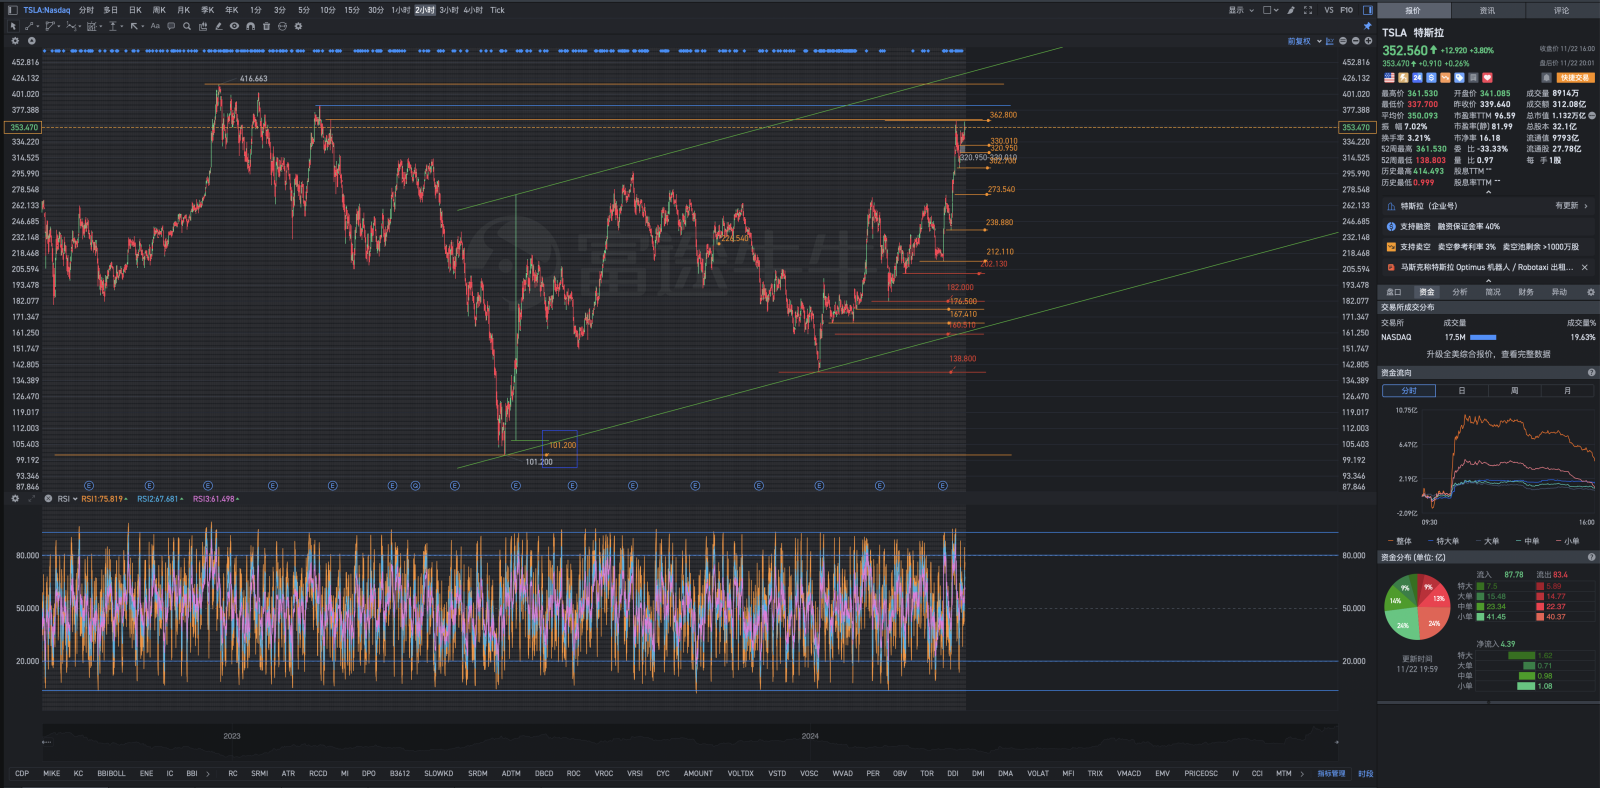This screenshot has height=788, width=1600.
Task: Open 指标管理 indicator management
Action: tap(1331, 773)
